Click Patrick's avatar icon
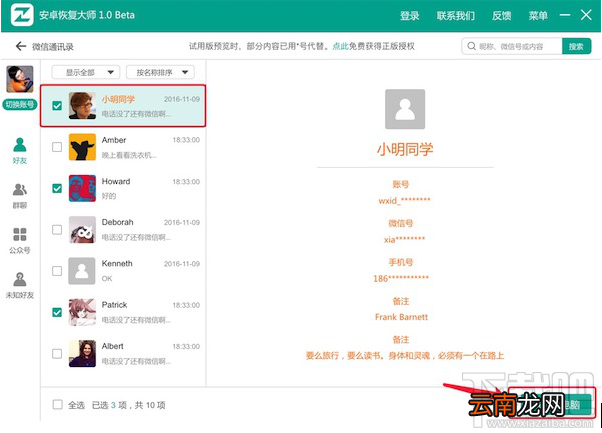Viewport: 602px width, 433px height. pos(82,312)
